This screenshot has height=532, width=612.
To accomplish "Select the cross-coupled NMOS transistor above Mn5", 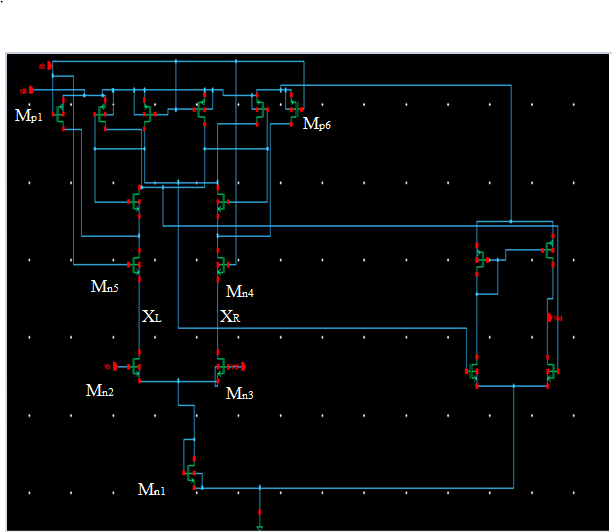I will tap(135, 202).
